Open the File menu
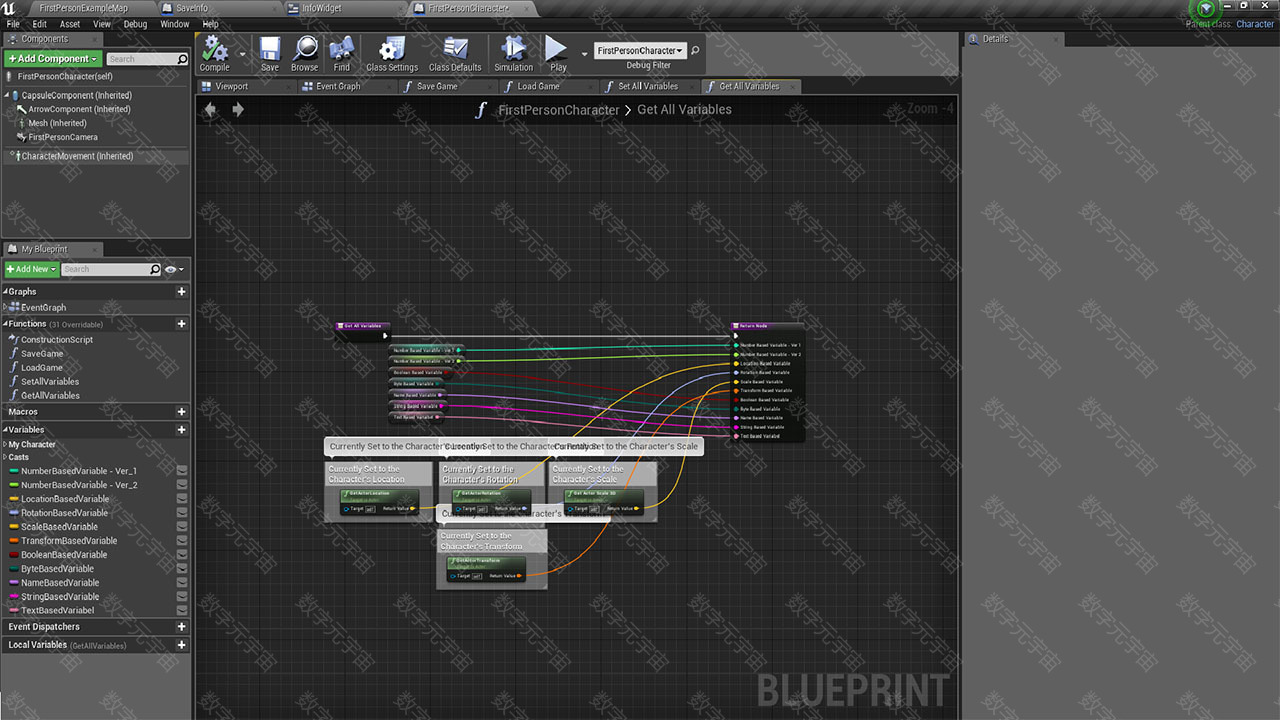Screen dimensions: 1280x720 tap(13, 24)
